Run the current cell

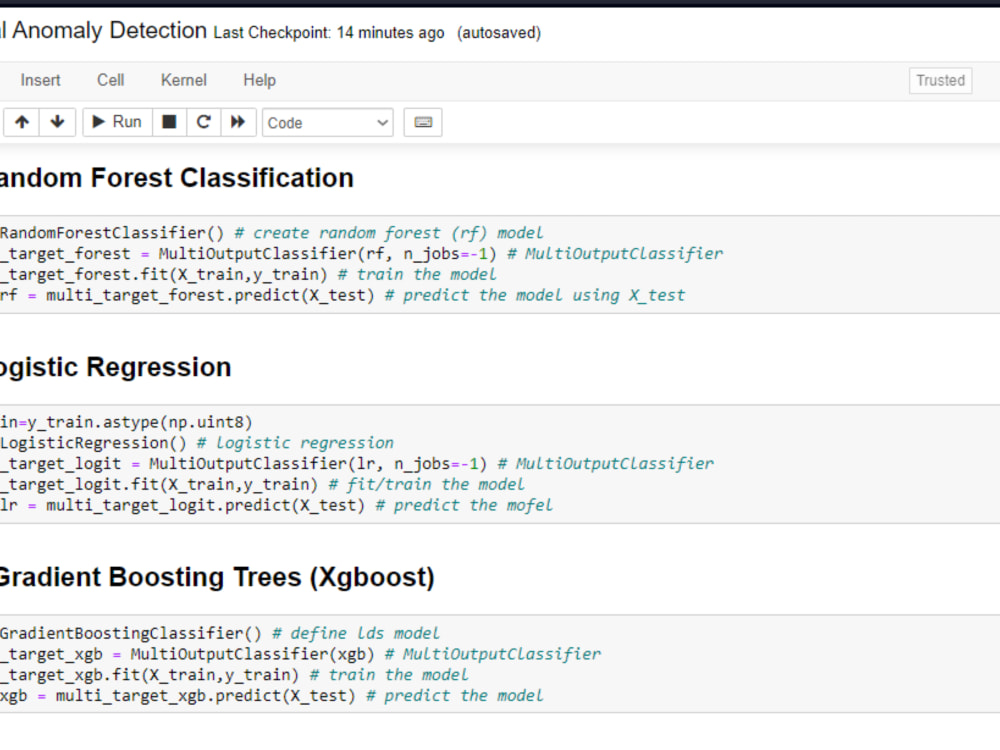(x=116, y=122)
